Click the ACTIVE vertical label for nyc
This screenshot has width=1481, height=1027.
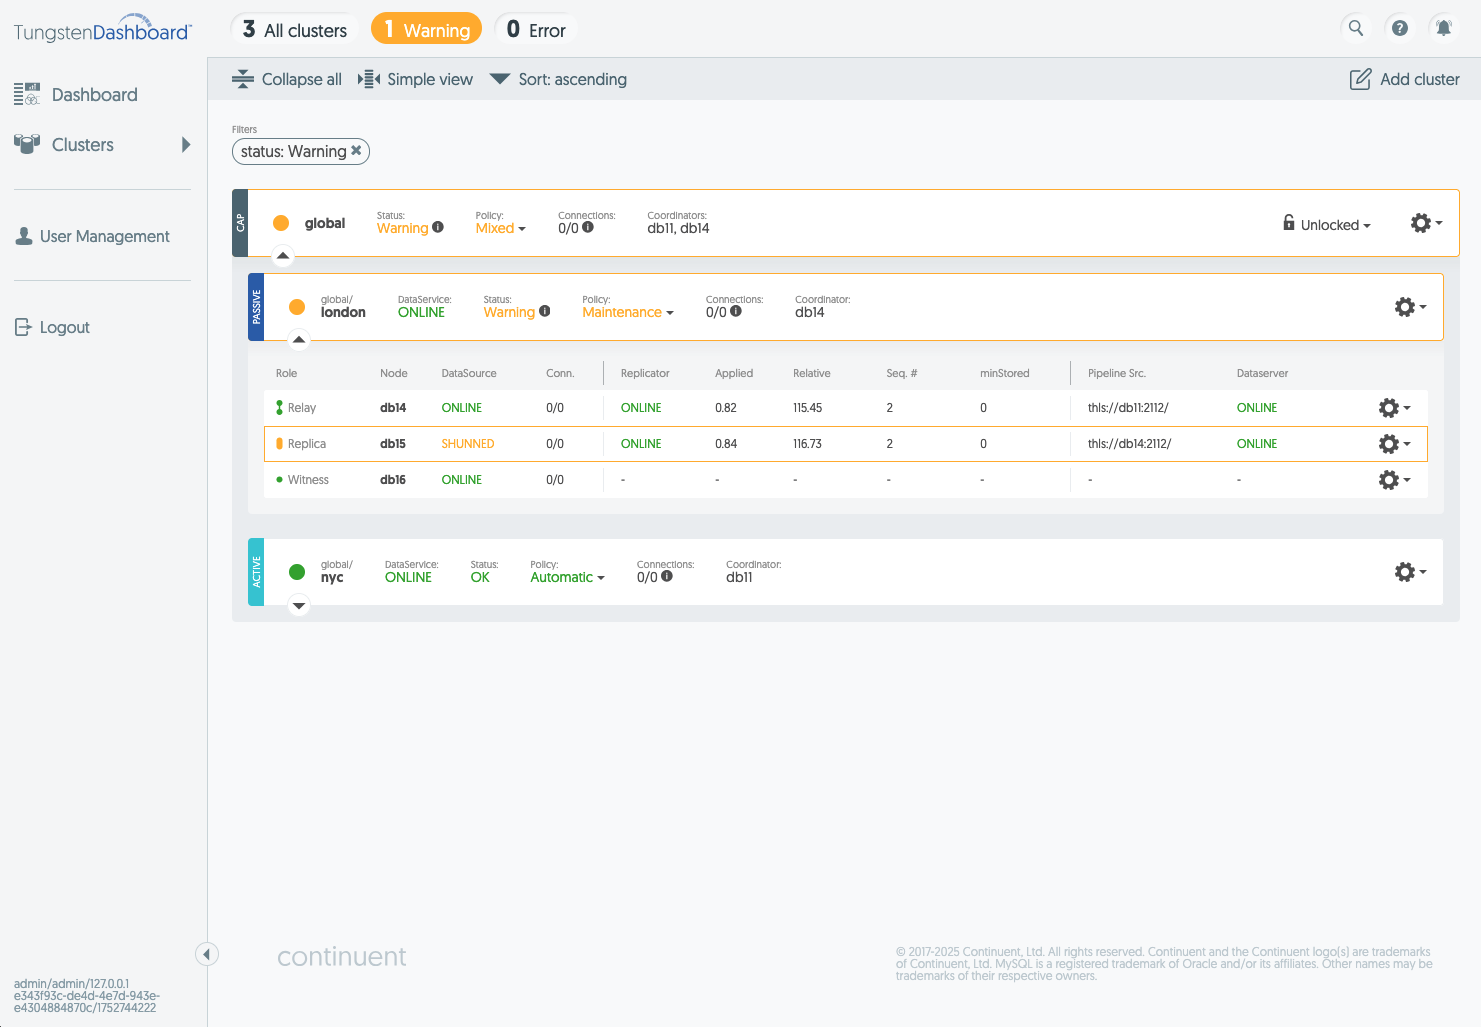pos(256,572)
